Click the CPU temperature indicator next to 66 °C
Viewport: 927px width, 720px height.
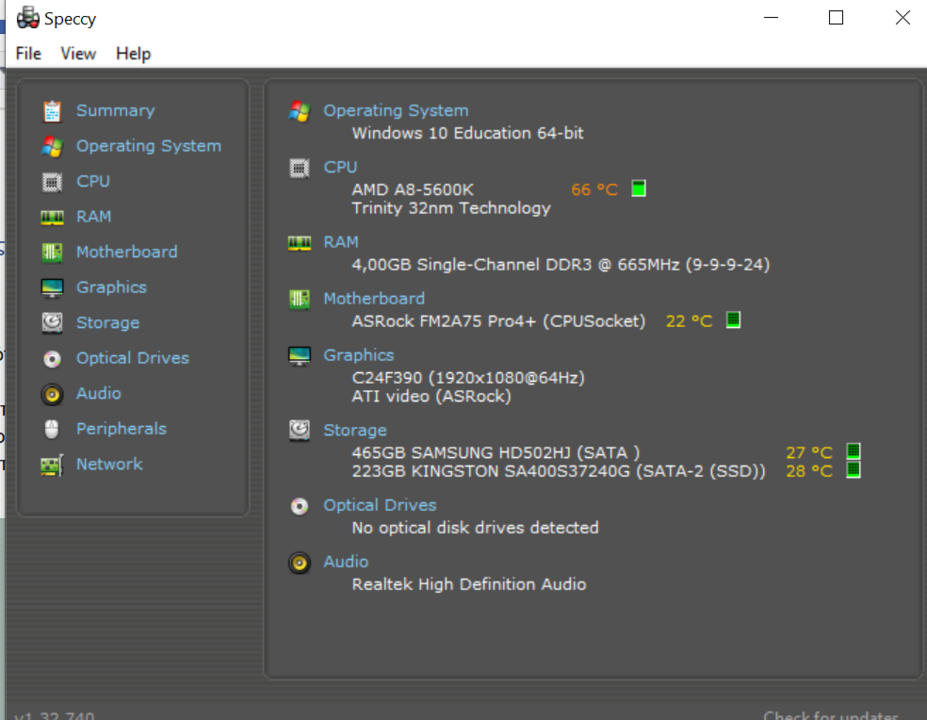pyautogui.click(x=638, y=189)
